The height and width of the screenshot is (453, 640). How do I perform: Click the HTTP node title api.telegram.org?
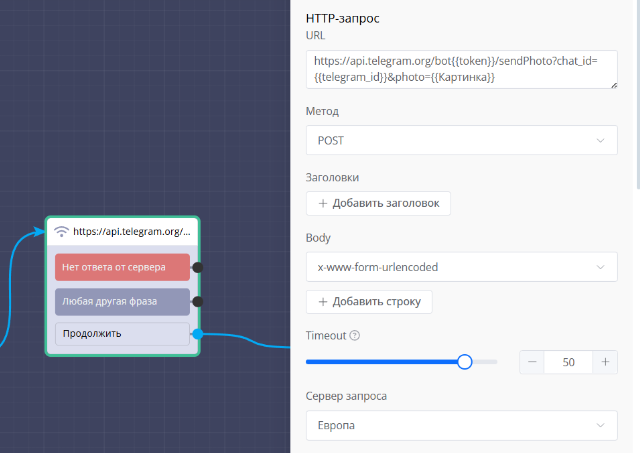coord(131,231)
